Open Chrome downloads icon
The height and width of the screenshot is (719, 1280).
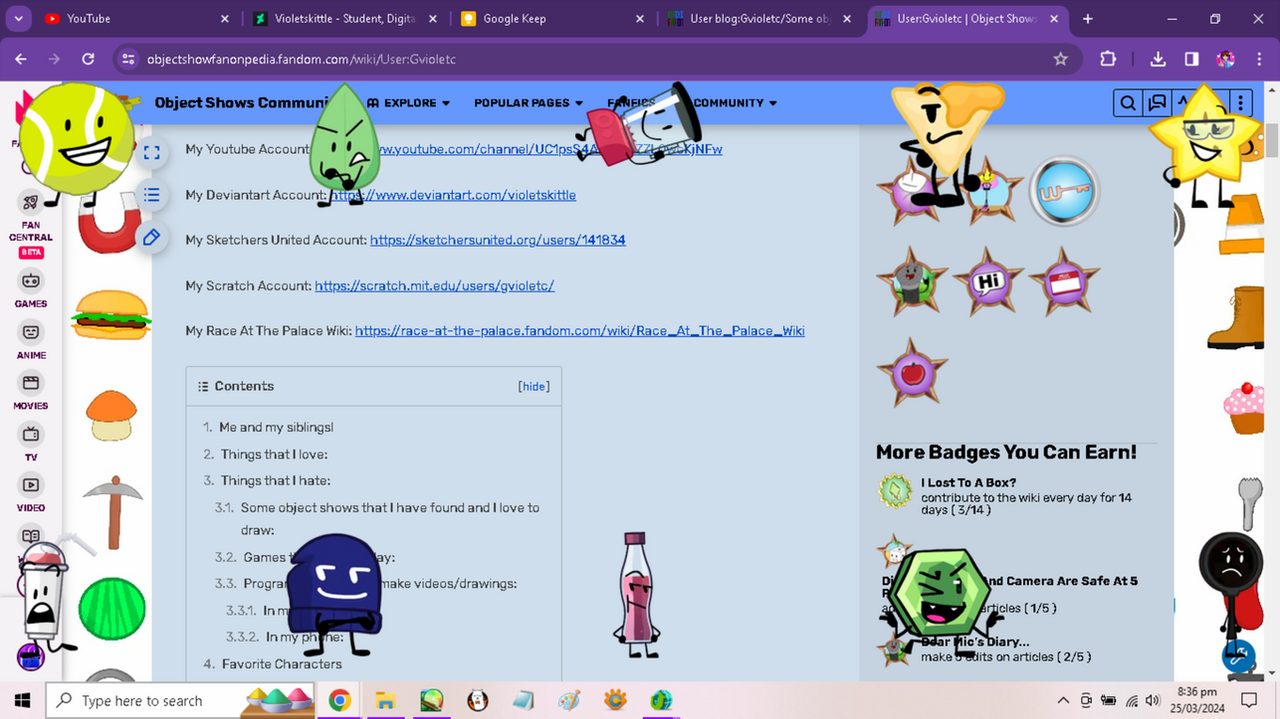click(1158, 59)
